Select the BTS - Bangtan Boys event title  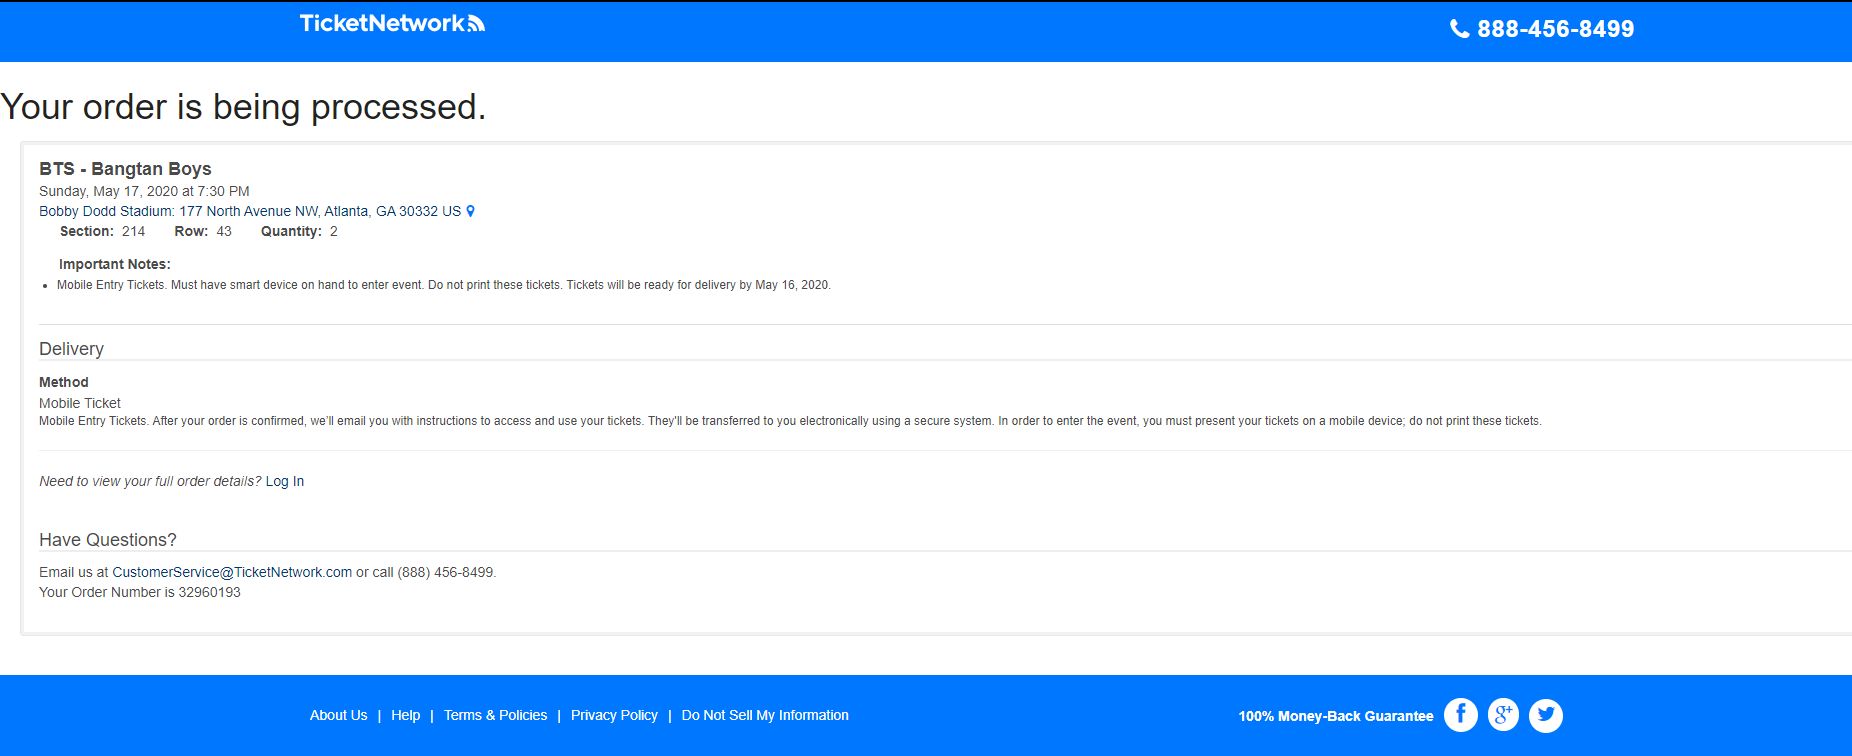[x=125, y=169]
